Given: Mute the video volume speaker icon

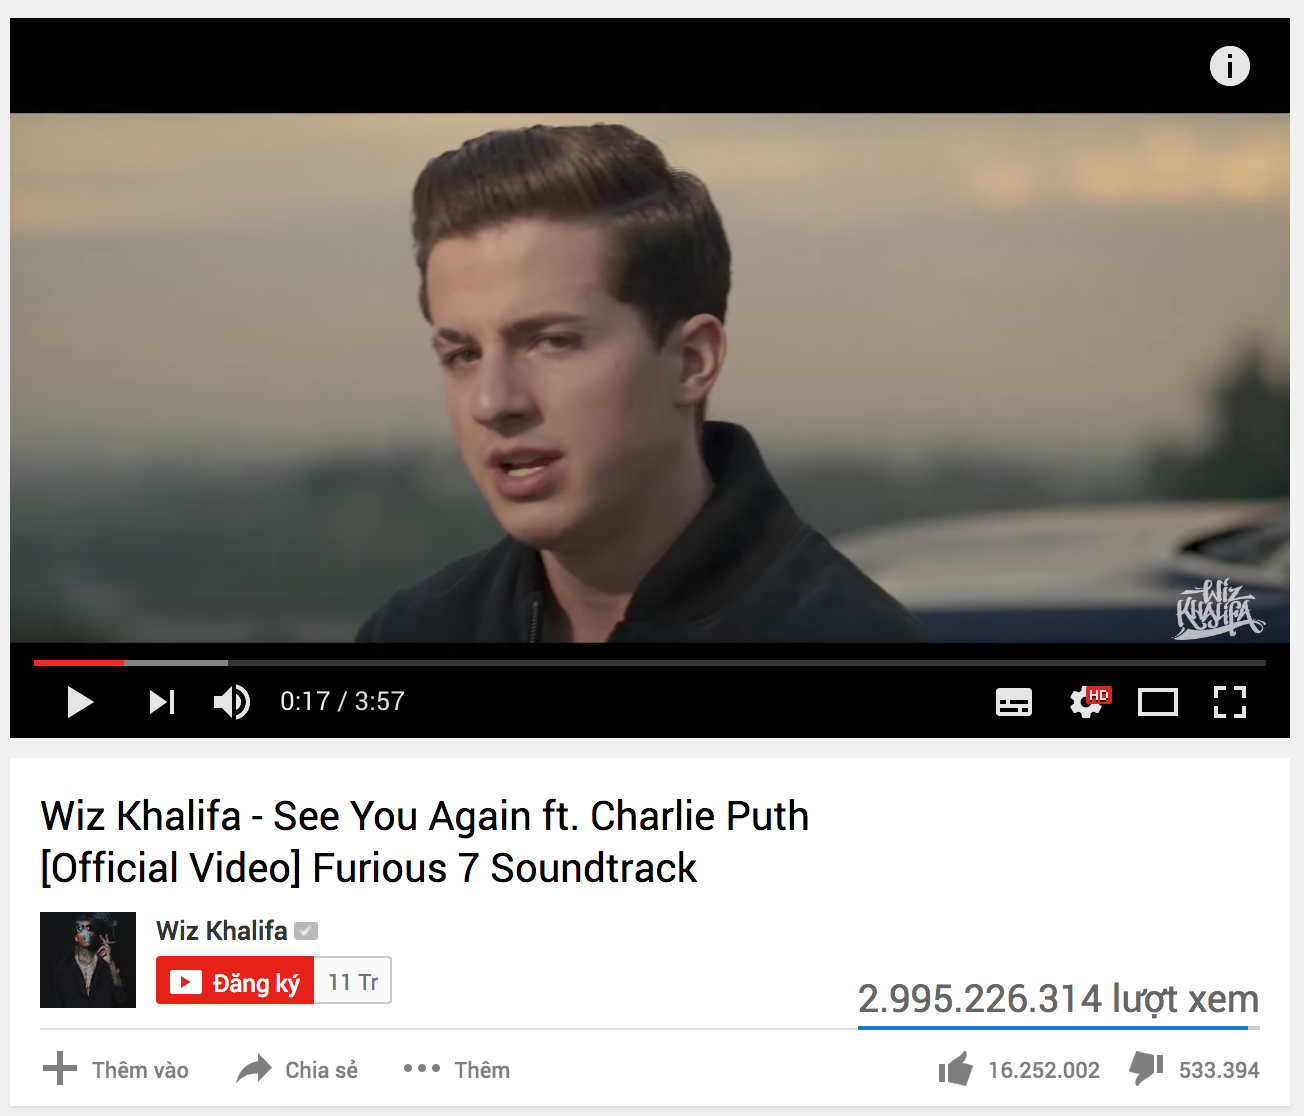Looking at the screenshot, I should [232, 702].
